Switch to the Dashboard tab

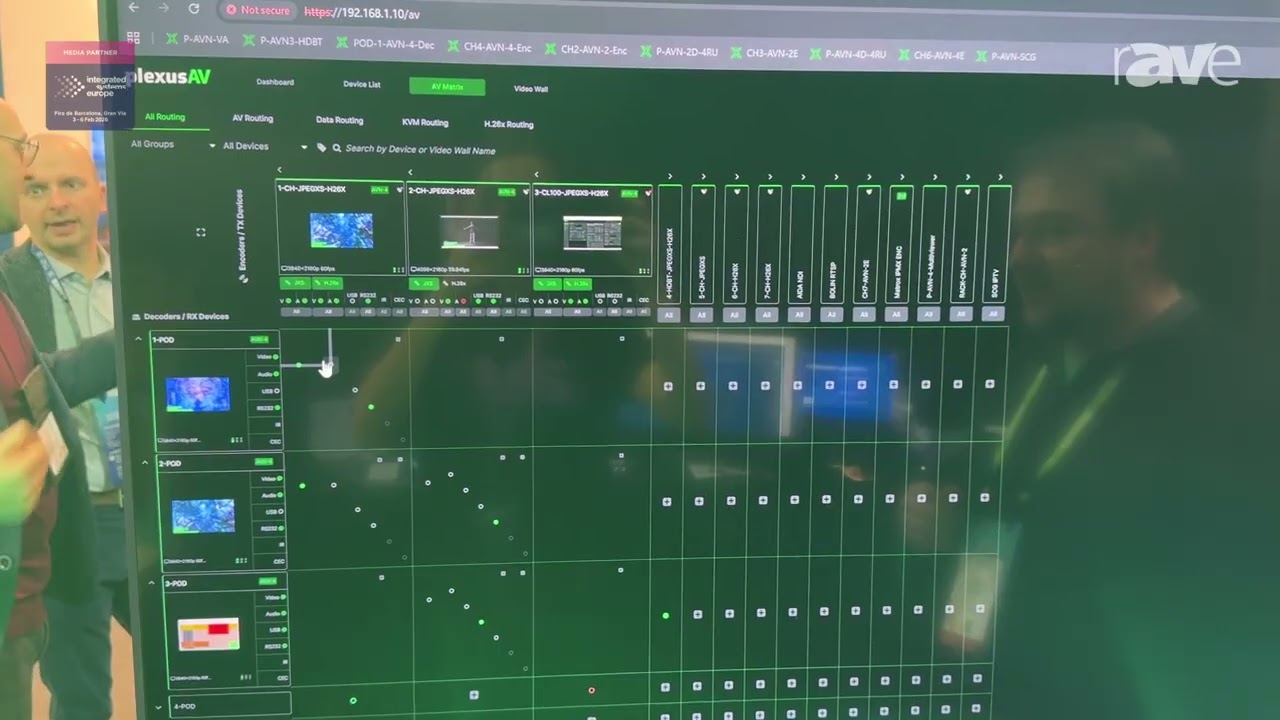tap(275, 82)
